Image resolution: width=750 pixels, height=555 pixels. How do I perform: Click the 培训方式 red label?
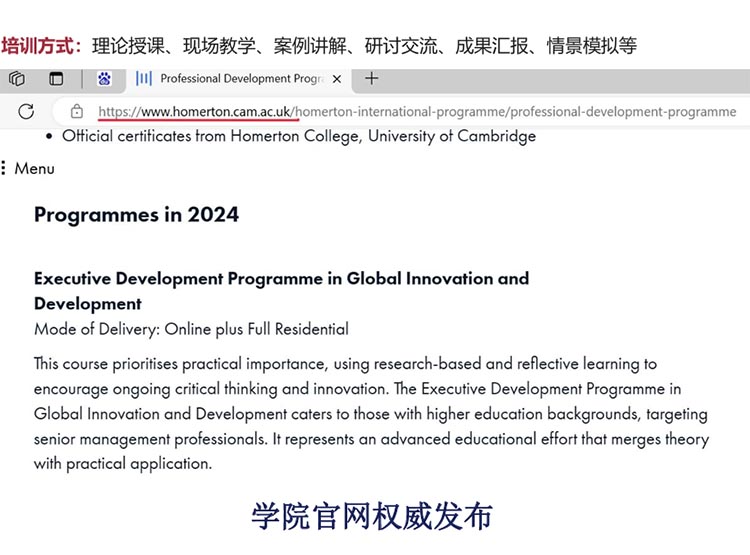(40, 46)
